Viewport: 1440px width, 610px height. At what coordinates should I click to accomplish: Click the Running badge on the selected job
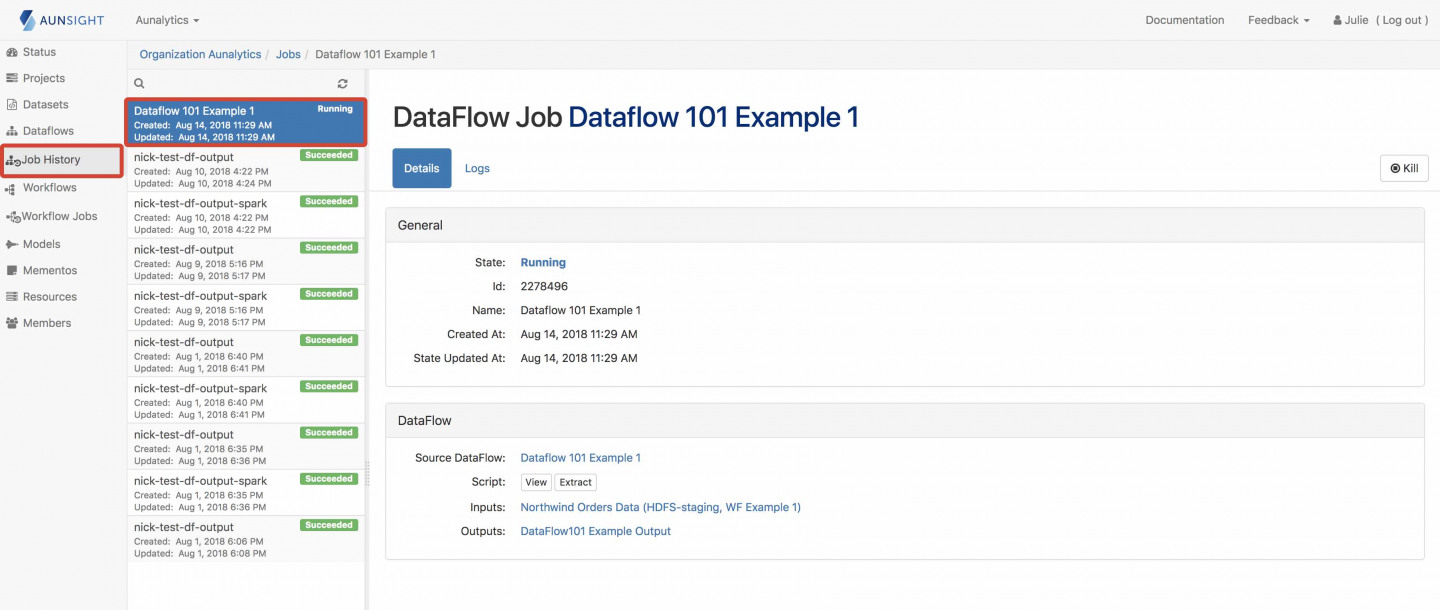[335, 109]
